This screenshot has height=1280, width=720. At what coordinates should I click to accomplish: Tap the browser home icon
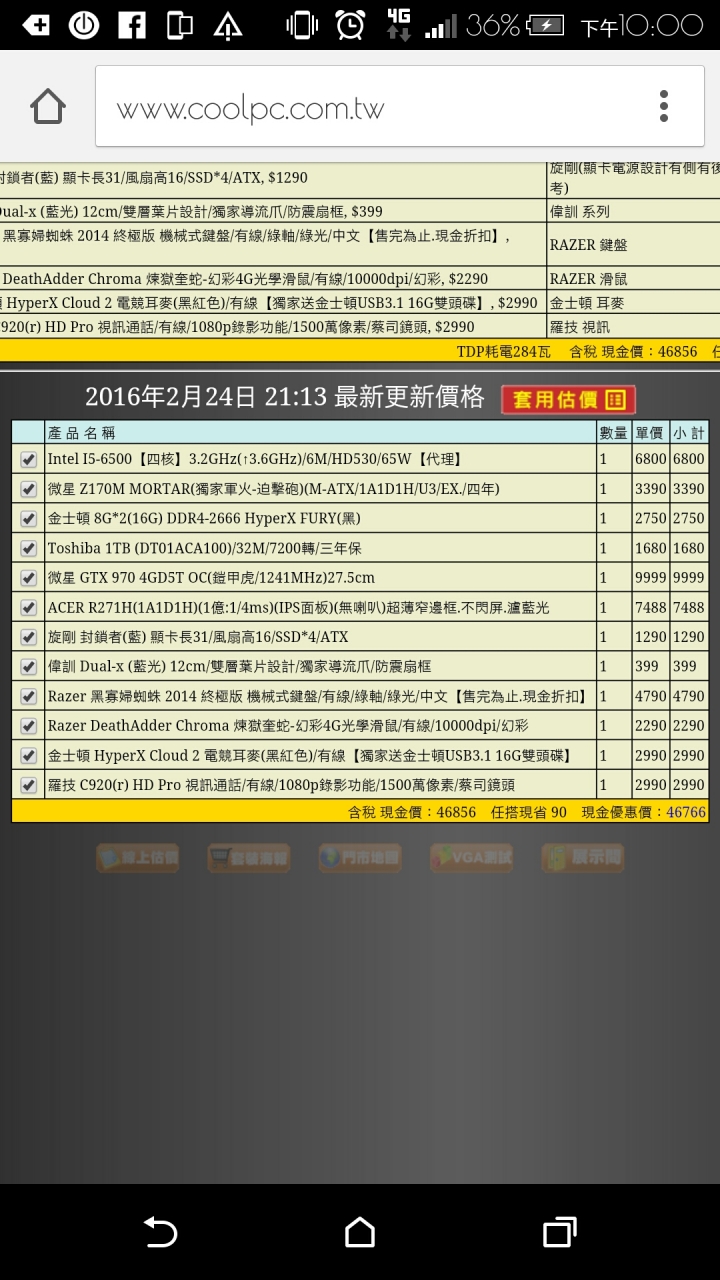click(48, 107)
